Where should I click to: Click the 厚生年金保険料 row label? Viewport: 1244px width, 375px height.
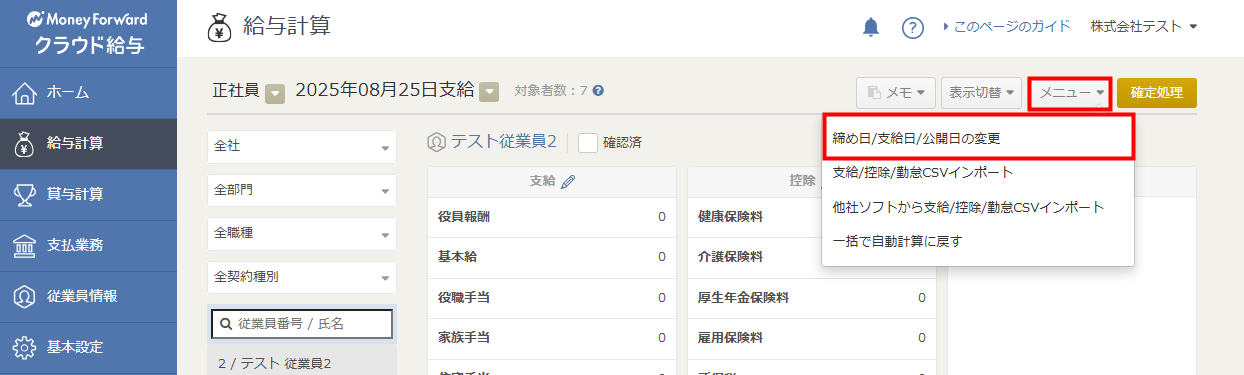(x=744, y=298)
